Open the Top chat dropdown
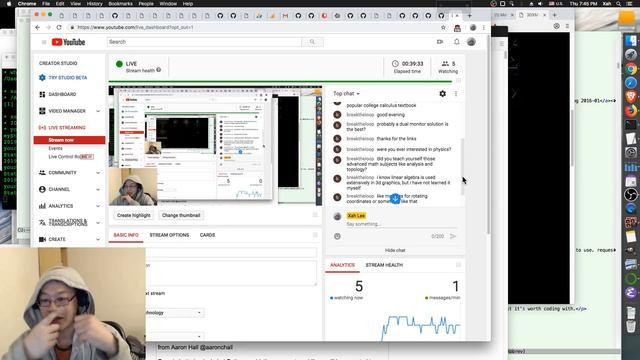This screenshot has width=640, height=360. tap(346, 93)
